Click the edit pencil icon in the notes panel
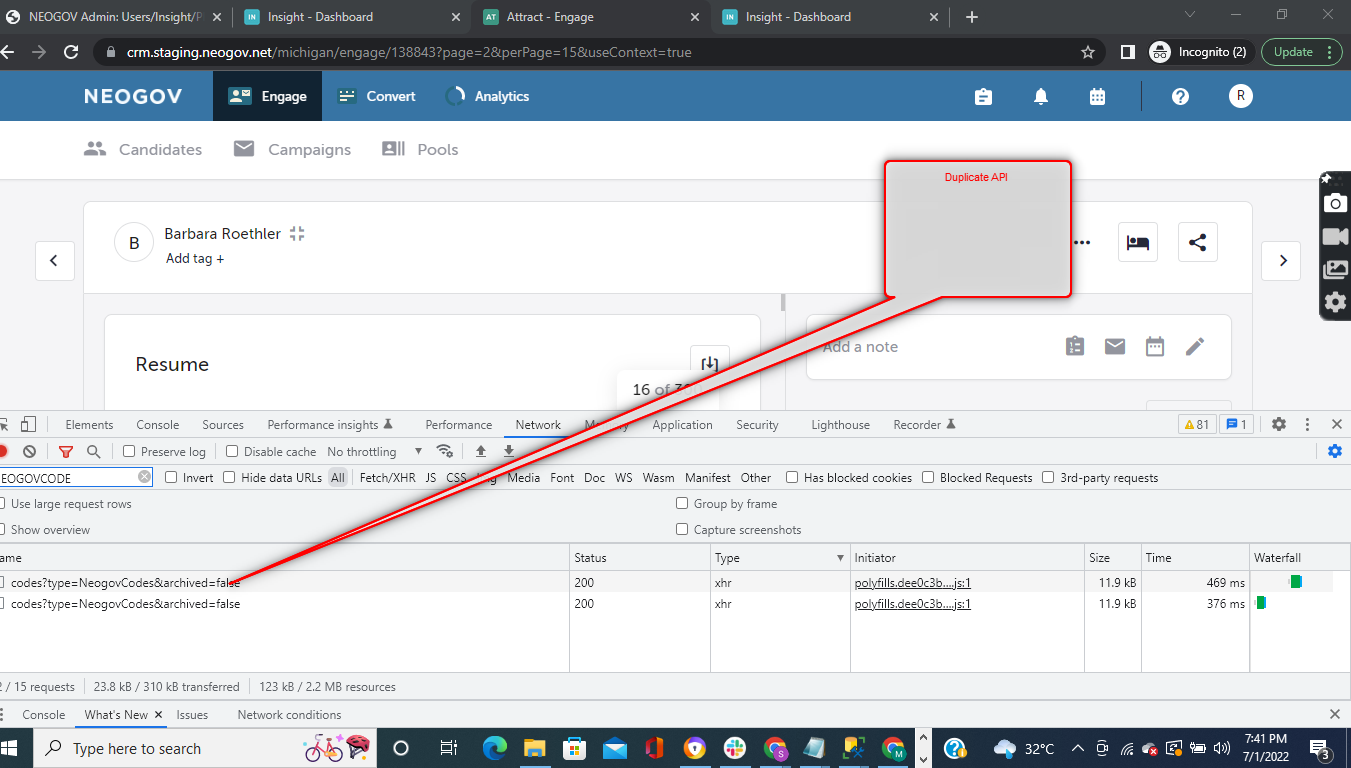Screen dimensions: 1351x768 (1194, 345)
